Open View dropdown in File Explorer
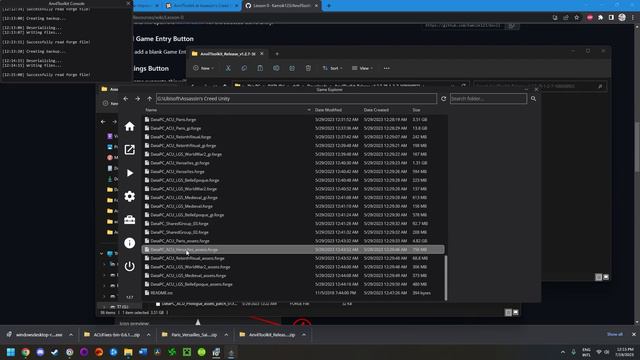The image size is (640, 360). pos(362,68)
